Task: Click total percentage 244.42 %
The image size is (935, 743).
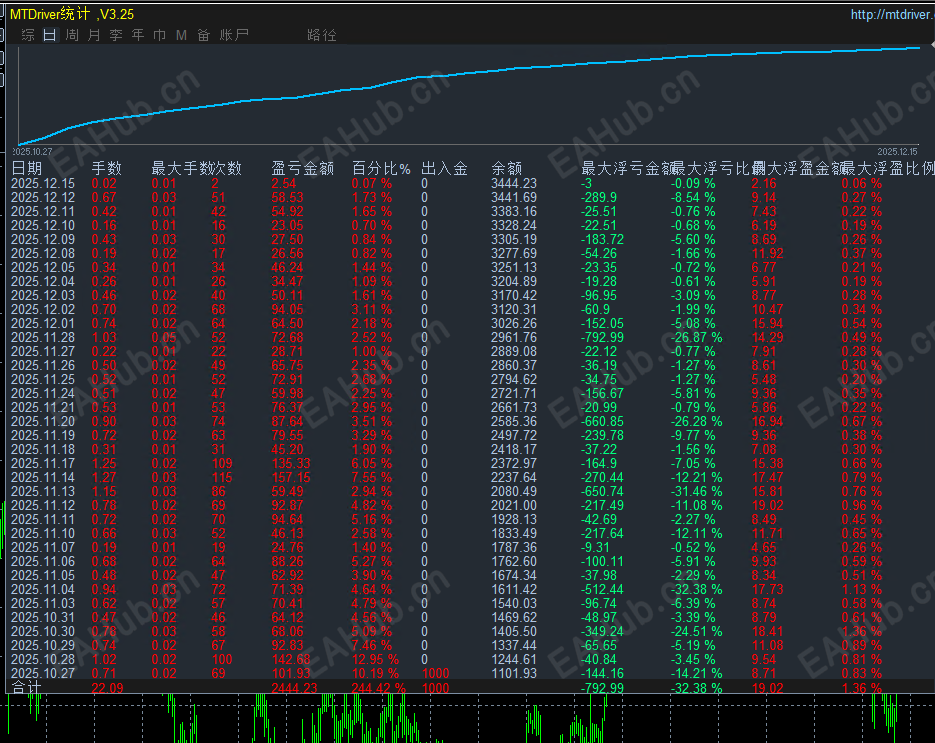Action: click(x=379, y=688)
